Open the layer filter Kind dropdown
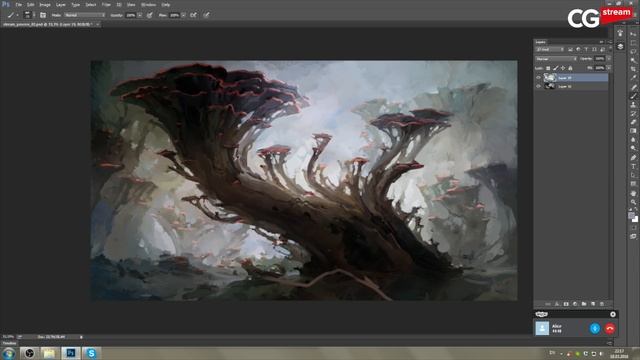Screen dimensions: 640x360 [549, 49]
